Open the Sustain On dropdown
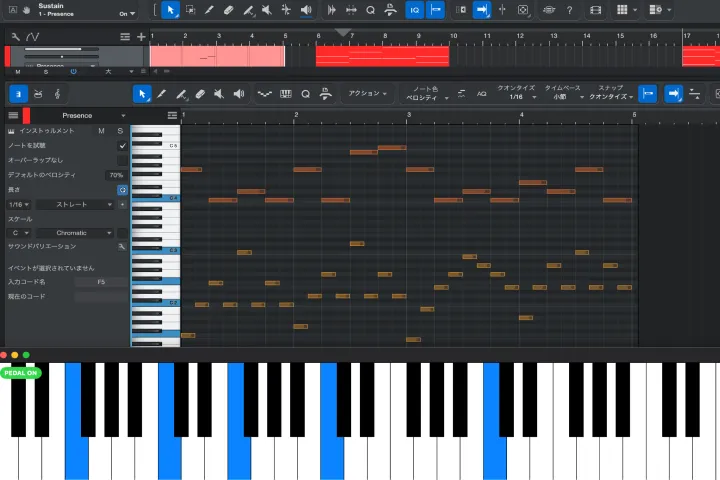 tap(127, 14)
